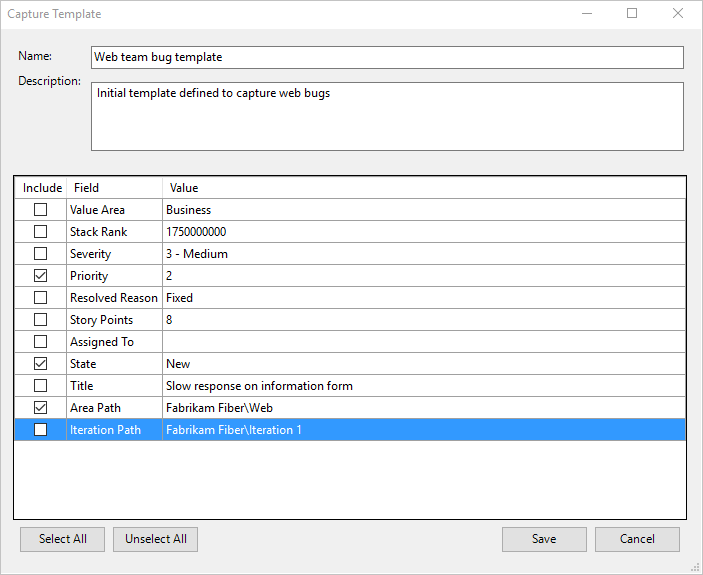Click the Unselect All button
The width and height of the screenshot is (703, 575).
tap(156, 539)
